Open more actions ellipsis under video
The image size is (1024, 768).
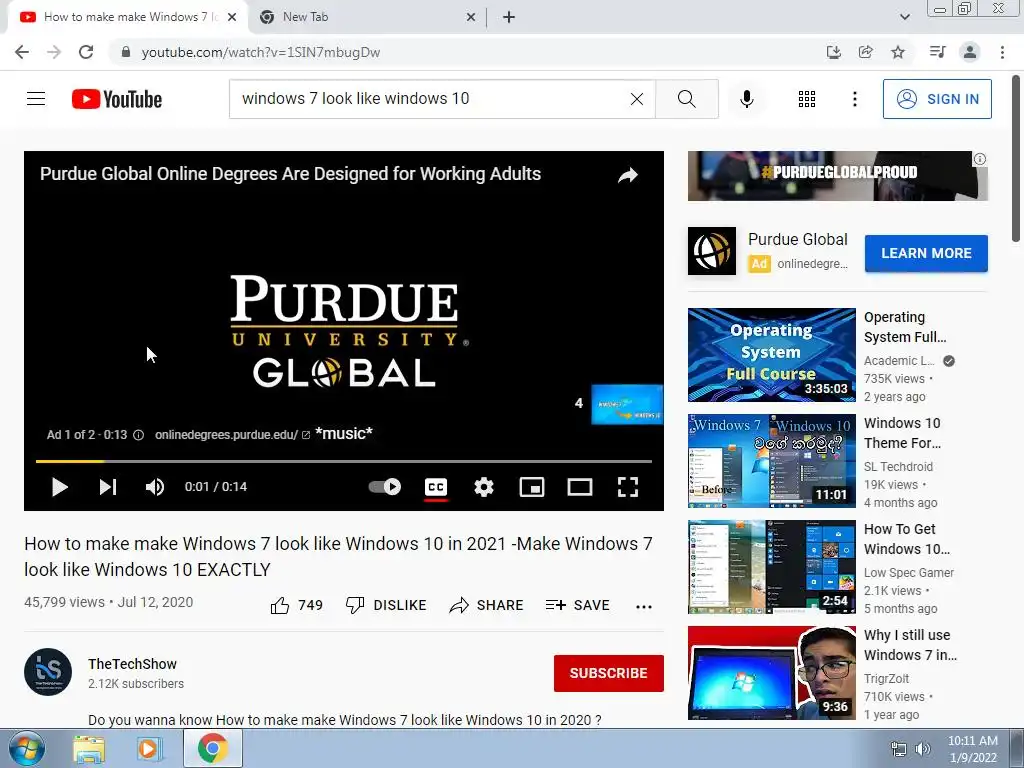coord(644,607)
